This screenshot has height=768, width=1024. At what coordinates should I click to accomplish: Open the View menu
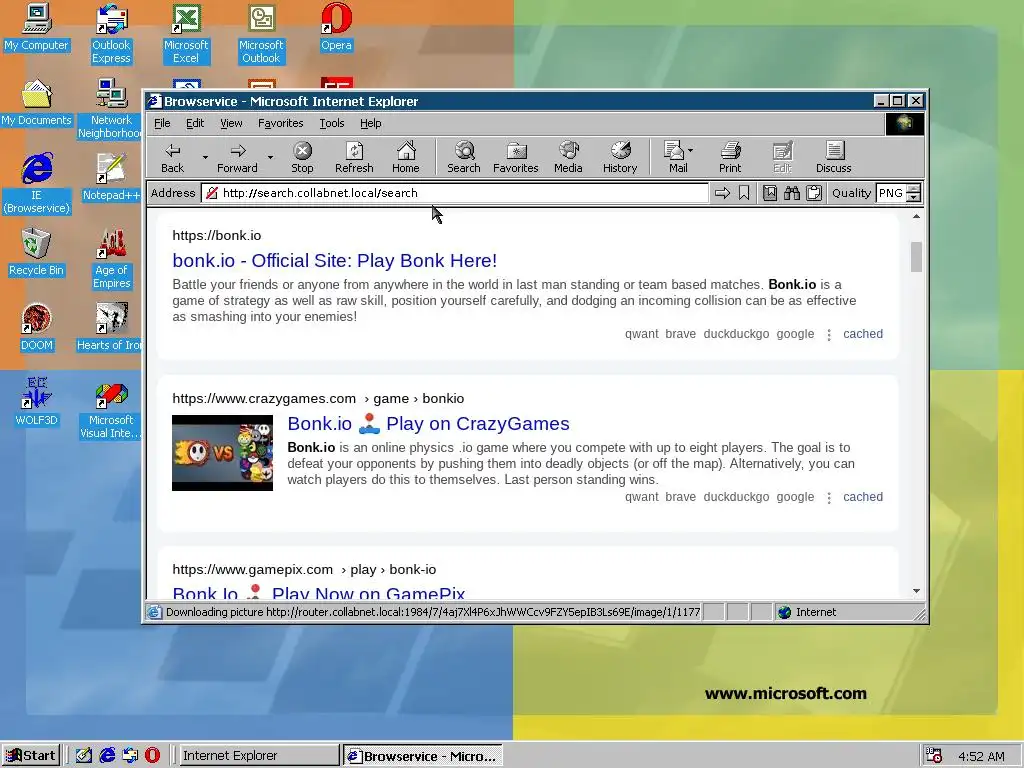point(231,123)
